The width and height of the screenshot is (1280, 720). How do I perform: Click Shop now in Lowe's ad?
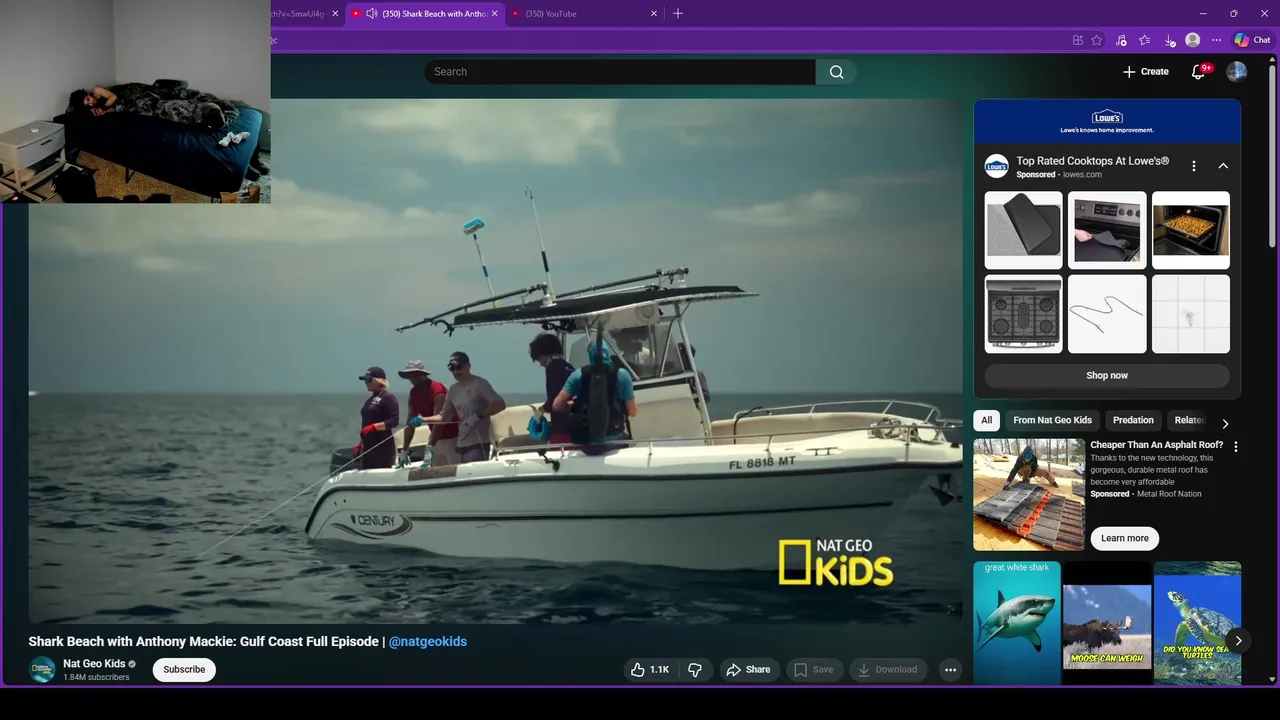point(1107,376)
